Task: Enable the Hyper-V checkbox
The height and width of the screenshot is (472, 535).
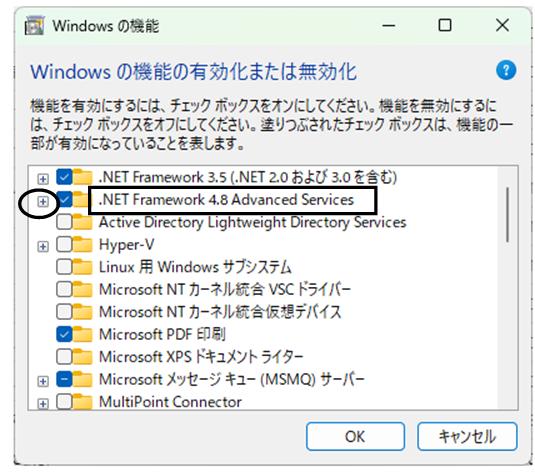Action: (x=64, y=244)
